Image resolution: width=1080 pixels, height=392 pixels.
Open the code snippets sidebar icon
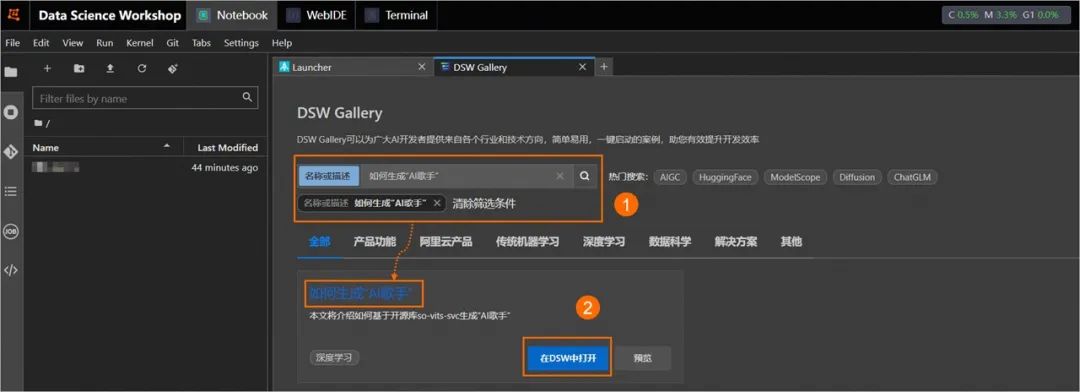(x=11, y=270)
